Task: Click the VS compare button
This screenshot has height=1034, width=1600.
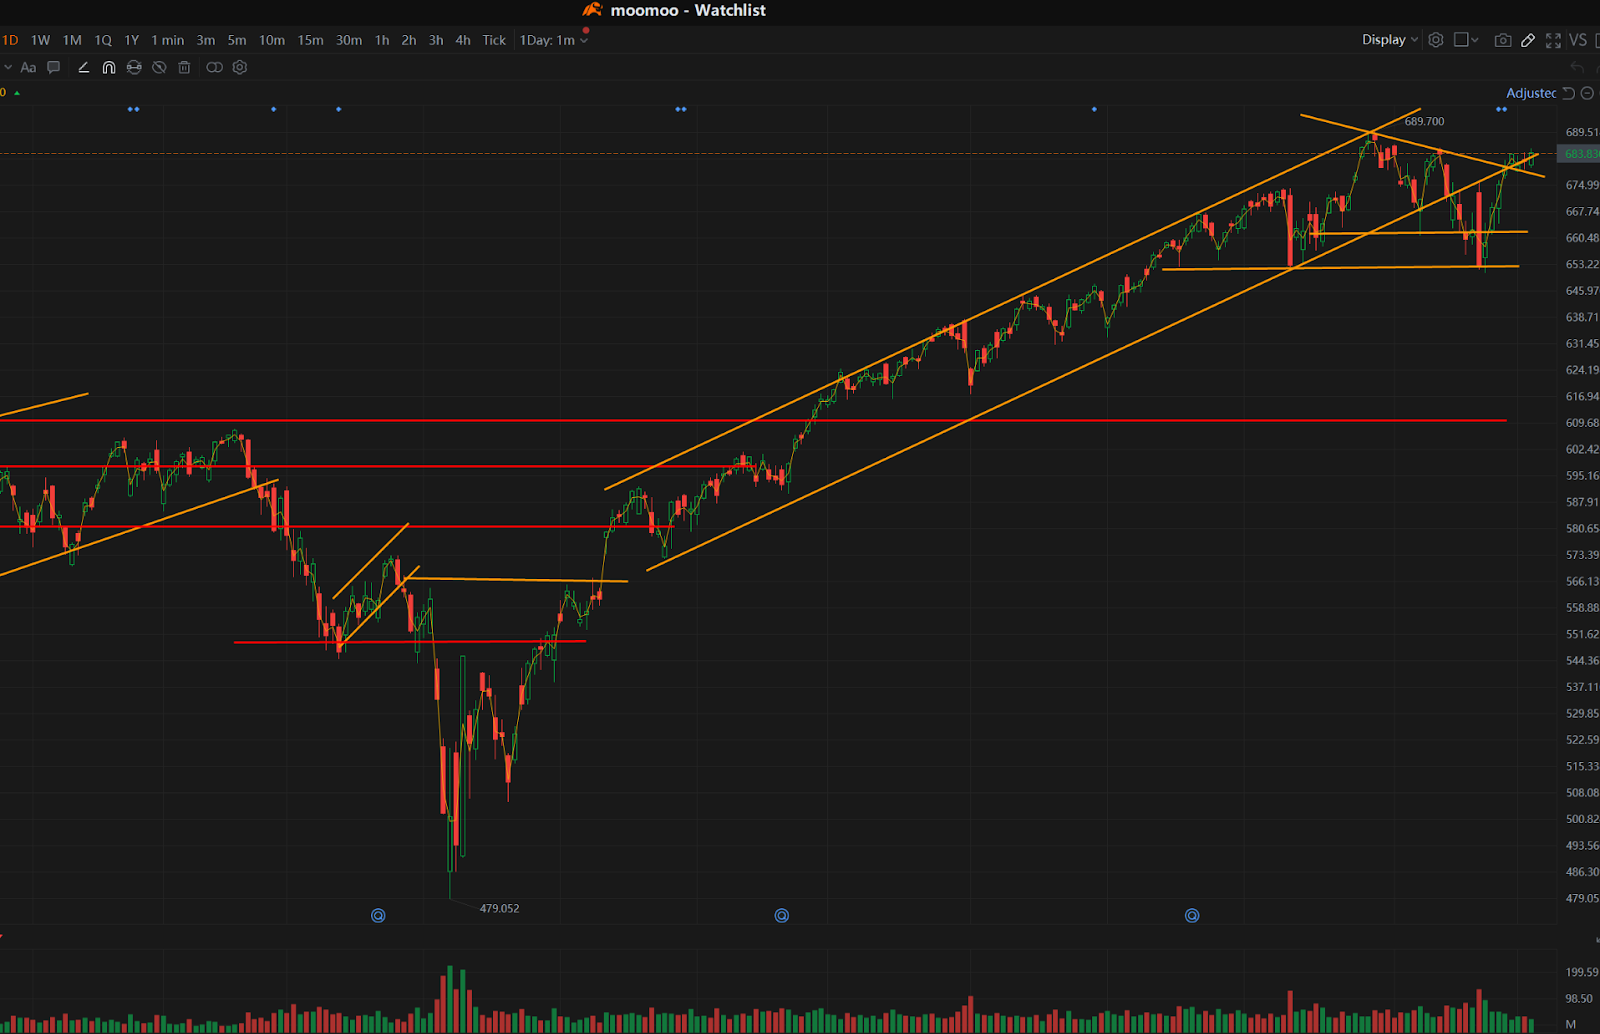Action: pyautogui.click(x=1578, y=40)
